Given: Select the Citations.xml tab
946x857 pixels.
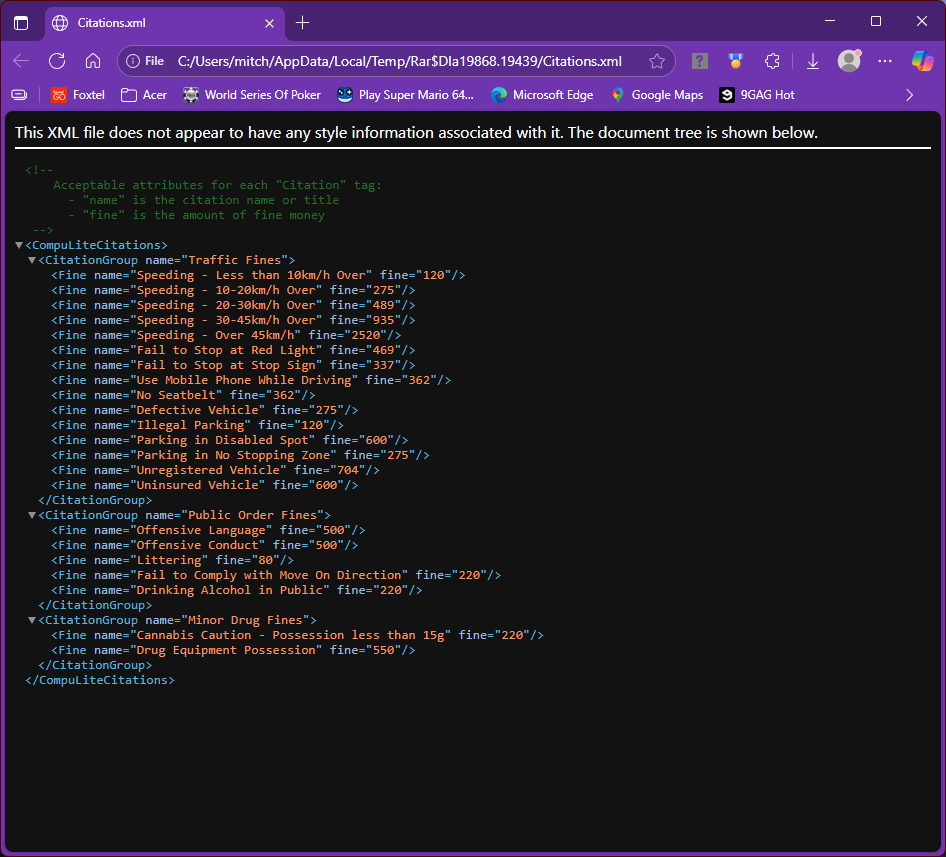Looking at the screenshot, I should [160, 23].
